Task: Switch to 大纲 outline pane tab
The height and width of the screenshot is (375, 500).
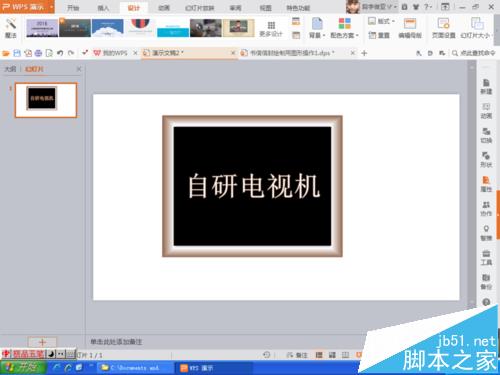Action: click(10, 69)
